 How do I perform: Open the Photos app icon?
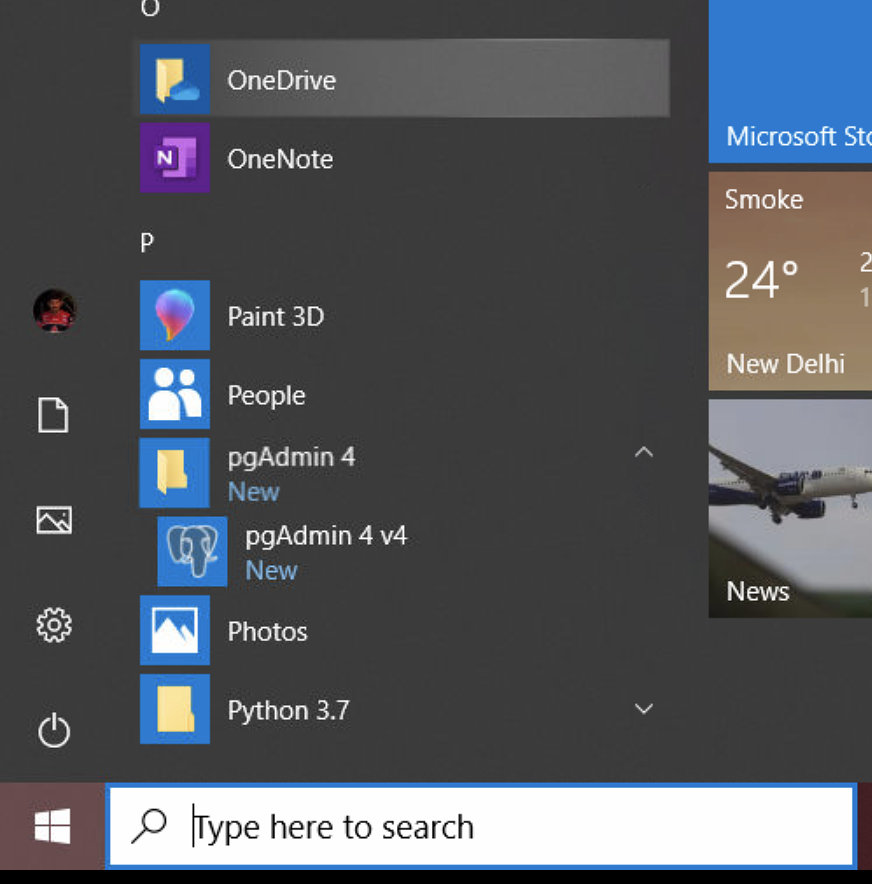pos(174,631)
